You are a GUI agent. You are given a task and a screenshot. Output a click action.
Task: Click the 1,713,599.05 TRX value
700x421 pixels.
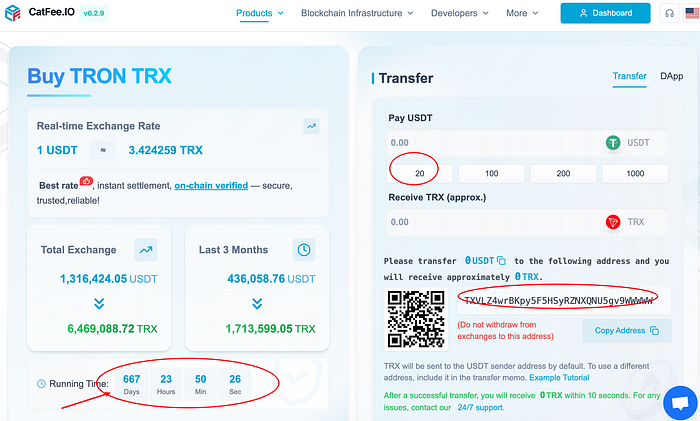270,329
